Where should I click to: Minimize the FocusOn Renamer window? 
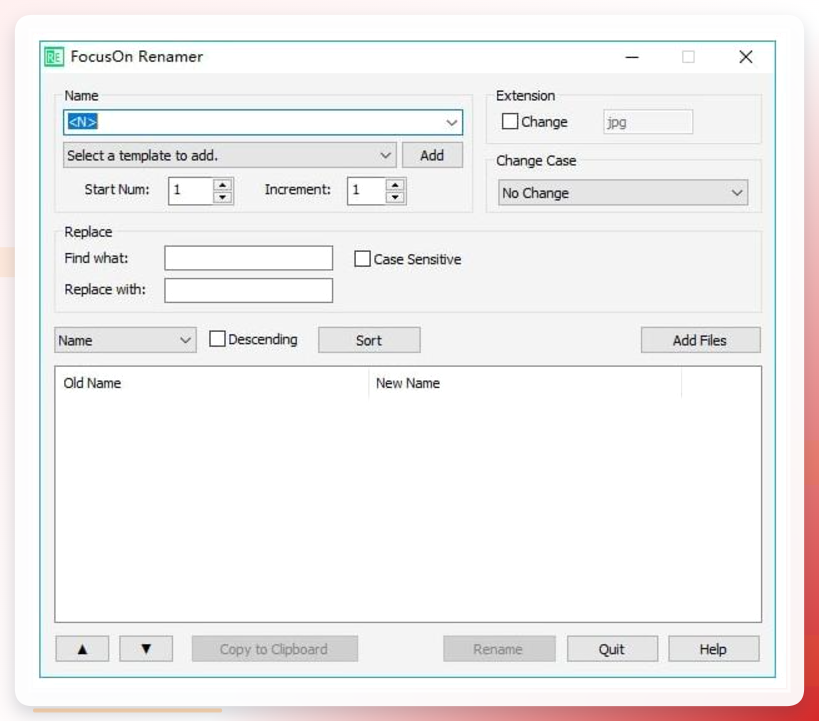coord(632,57)
